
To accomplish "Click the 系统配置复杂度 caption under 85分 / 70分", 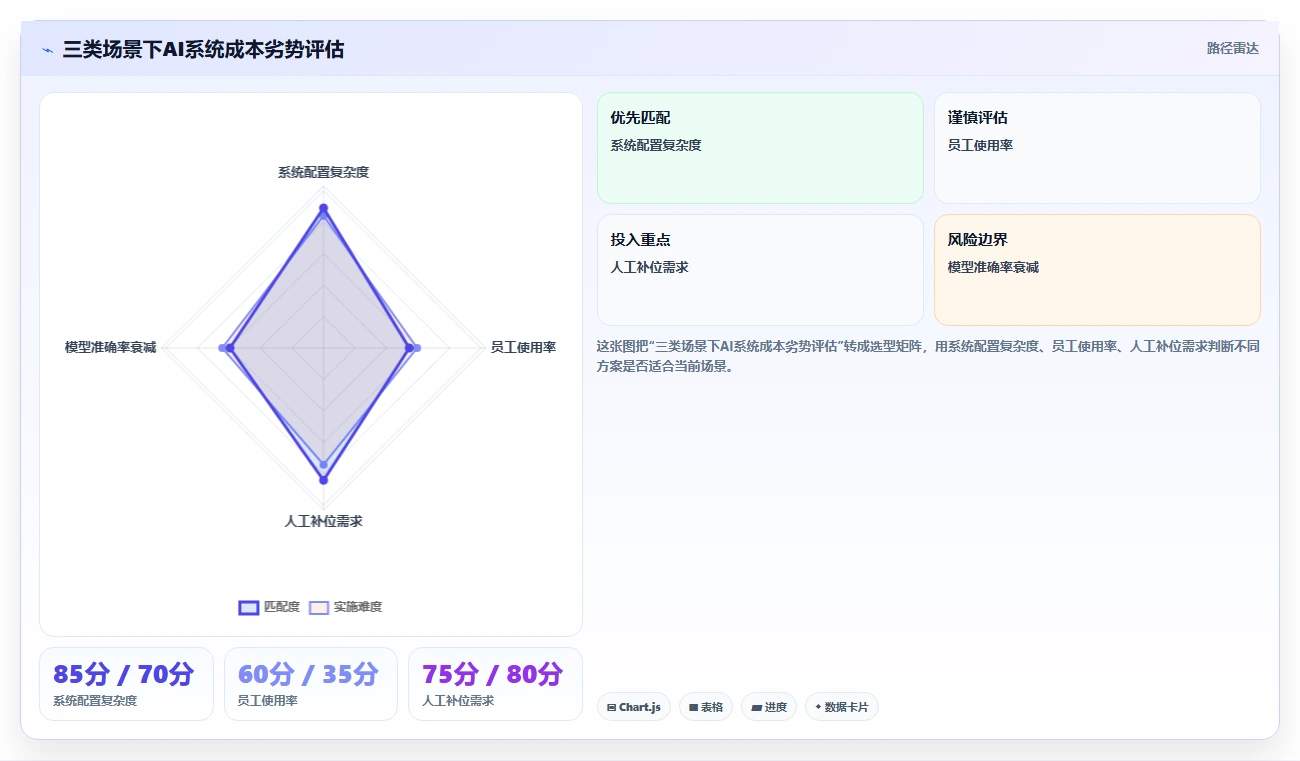I will click(x=95, y=701).
